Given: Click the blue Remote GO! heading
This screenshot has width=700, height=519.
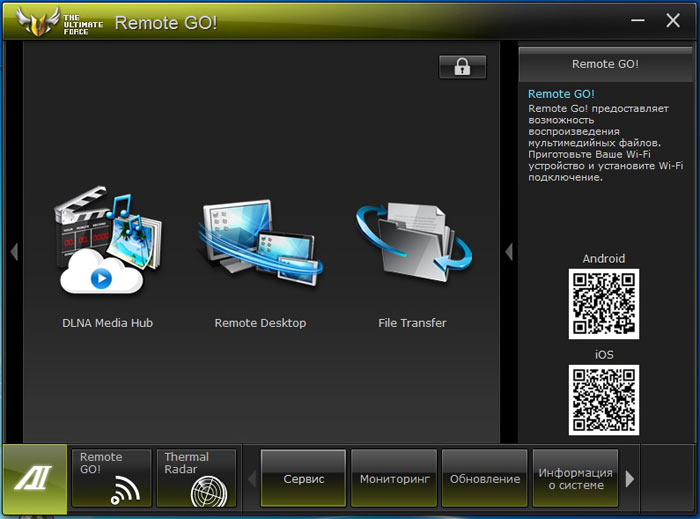Looking at the screenshot, I should point(561,94).
